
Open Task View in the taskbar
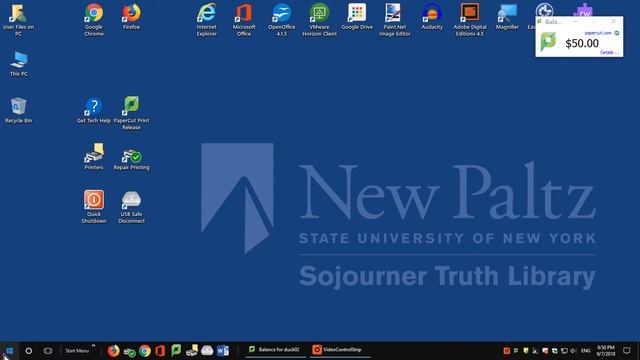[48, 351]
